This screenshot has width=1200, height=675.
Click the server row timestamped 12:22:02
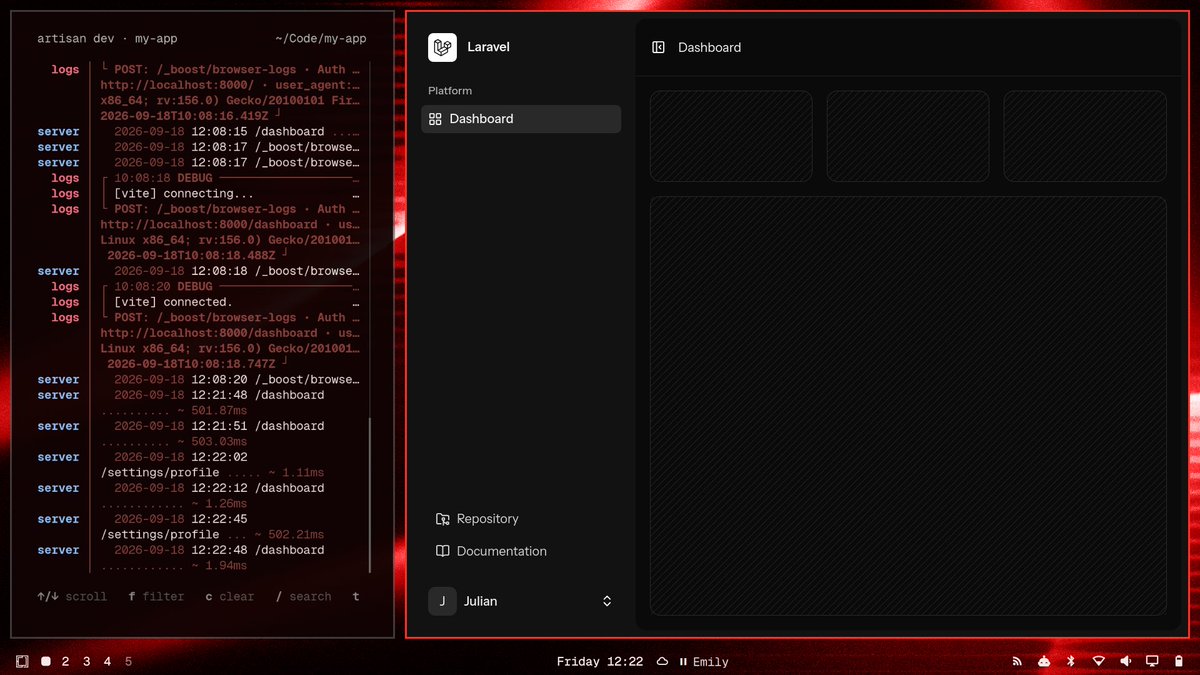pyautogui.click(x=181, y=457)
